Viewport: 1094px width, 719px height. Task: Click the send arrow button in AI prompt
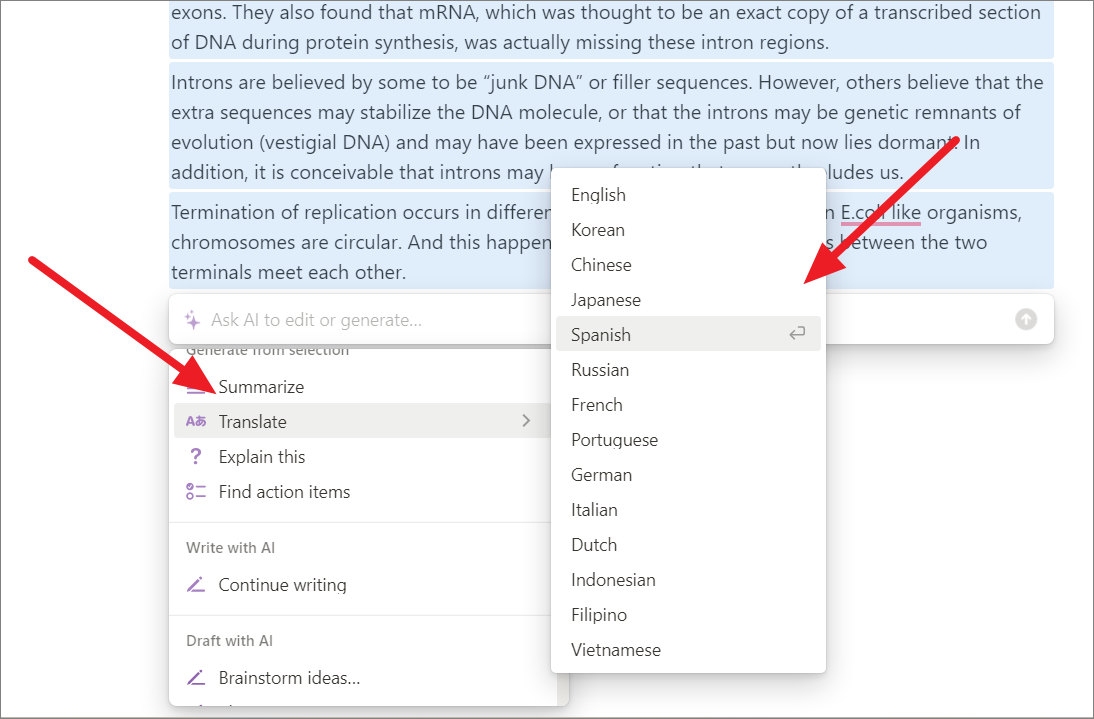click(1026, 319)
